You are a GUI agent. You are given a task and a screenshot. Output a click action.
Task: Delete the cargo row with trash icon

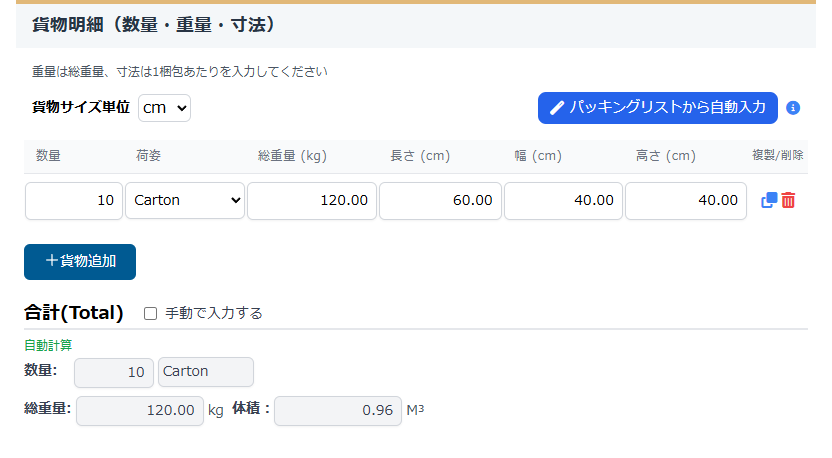(788, 200)
